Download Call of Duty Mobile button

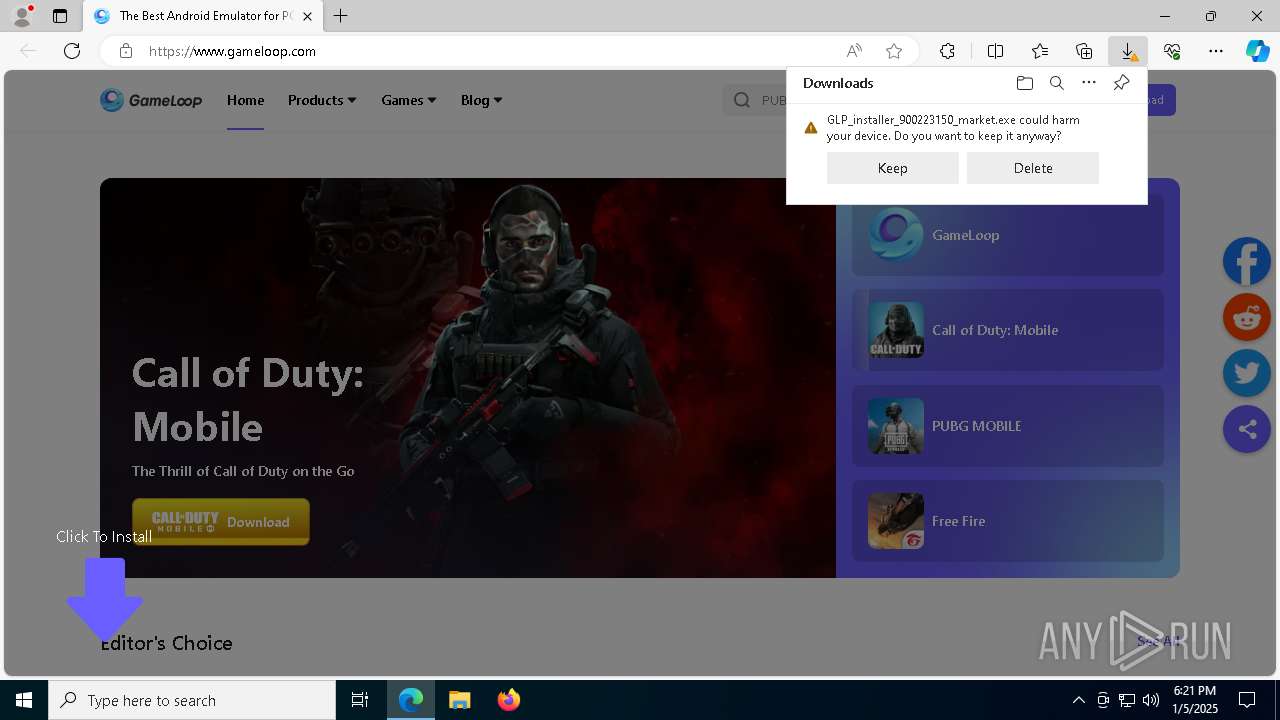click(221, 522)
